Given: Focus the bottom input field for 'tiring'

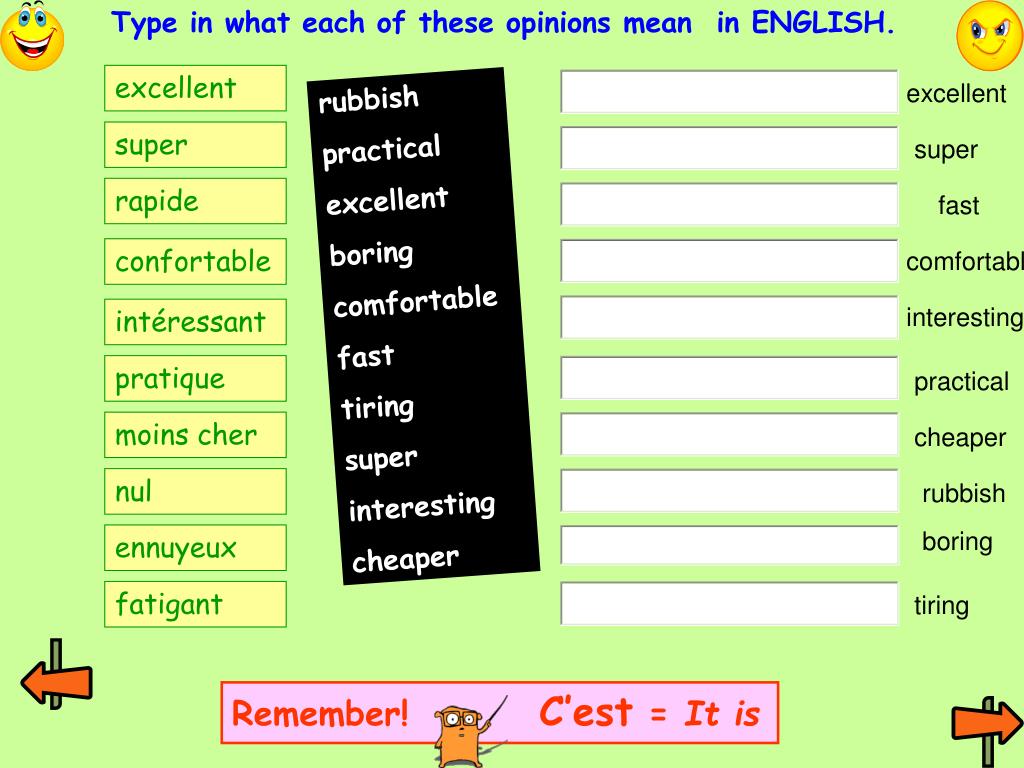Looking at the screenshot, I should coord(729,604).
